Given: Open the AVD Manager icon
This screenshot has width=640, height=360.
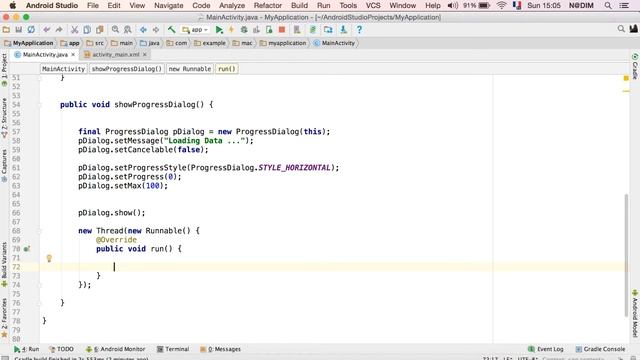Looking at the screenshot, I should [297, 30].
